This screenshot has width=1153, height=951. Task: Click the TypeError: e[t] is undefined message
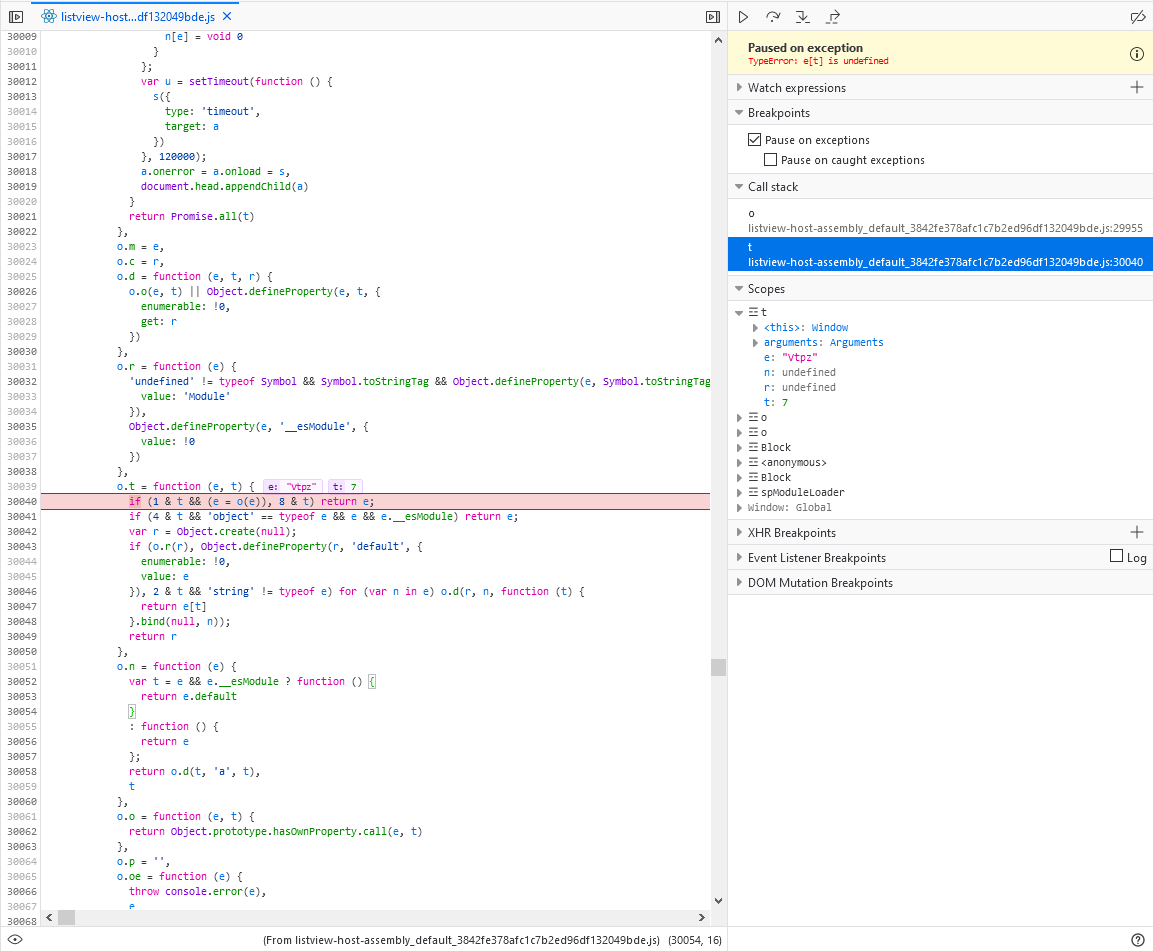coord(818,61)
